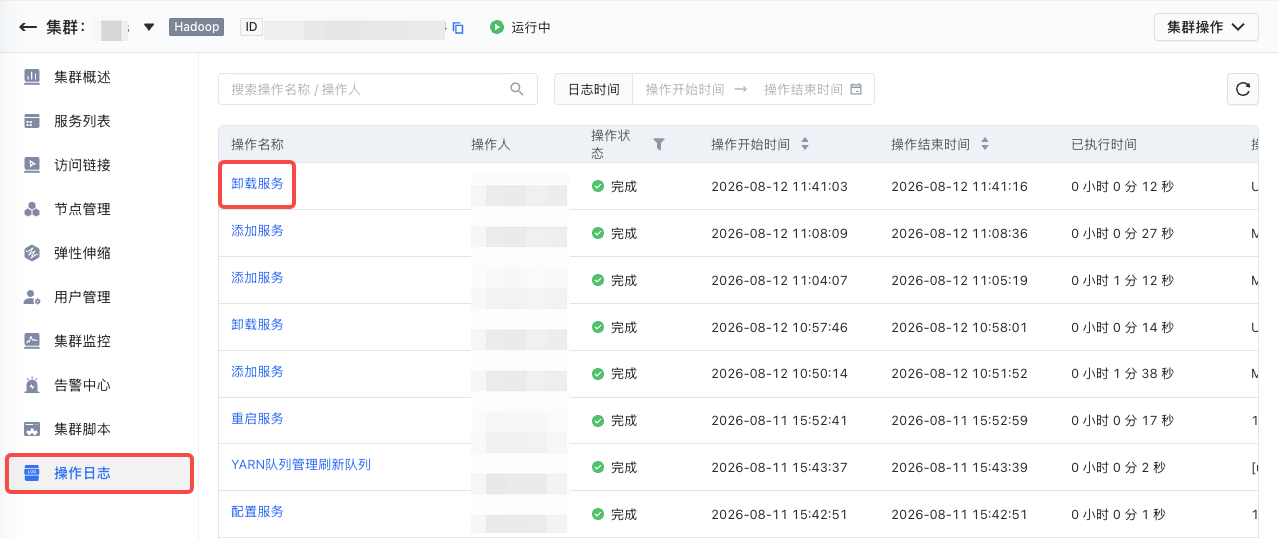Open 卸载服务 log from 11:41:03
The width and height of the screenshot is (1278, 539).
tap(257, 184)
